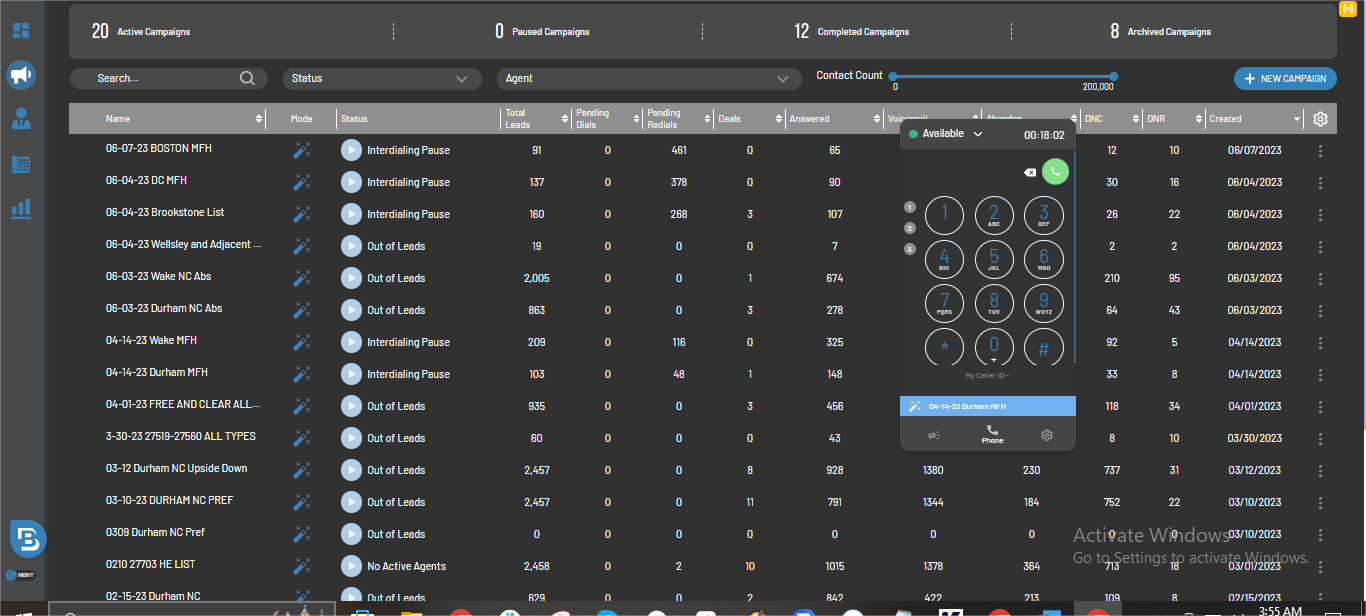Open the spreadsheet table sidebar icon
Image resolution: width=1366 pixels, height=616 pixels.
(21, 164)
